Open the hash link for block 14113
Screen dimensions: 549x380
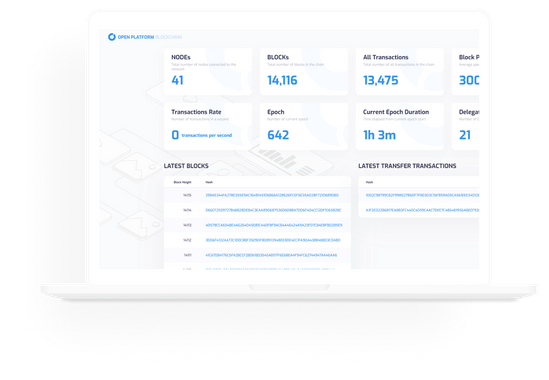[x=274, y=225]
